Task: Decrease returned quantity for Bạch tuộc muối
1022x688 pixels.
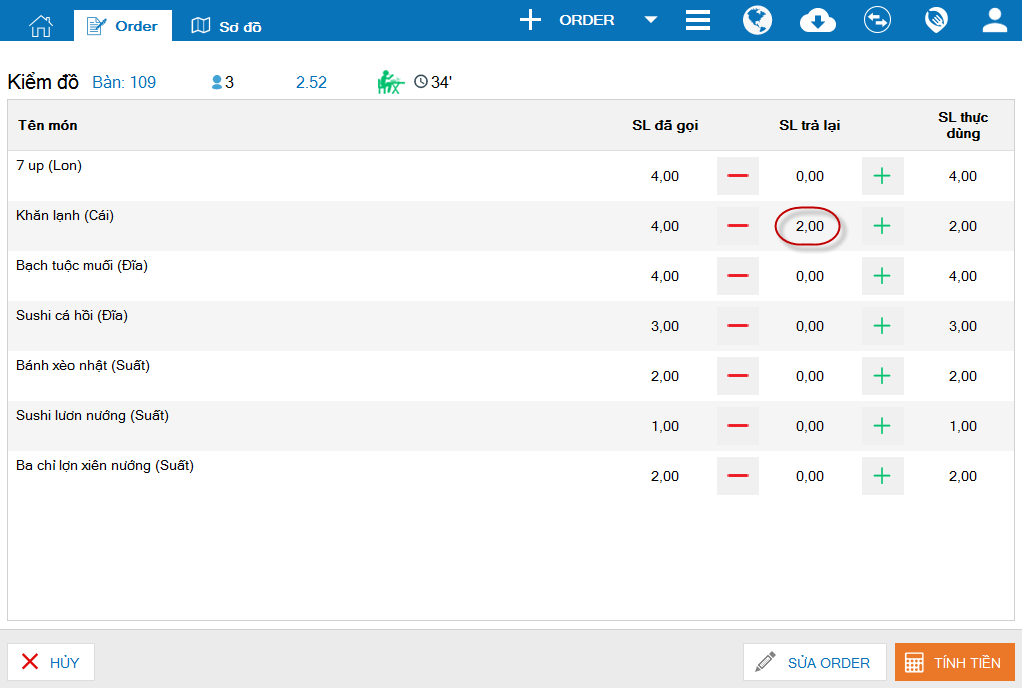Action: tap(738, 276)
